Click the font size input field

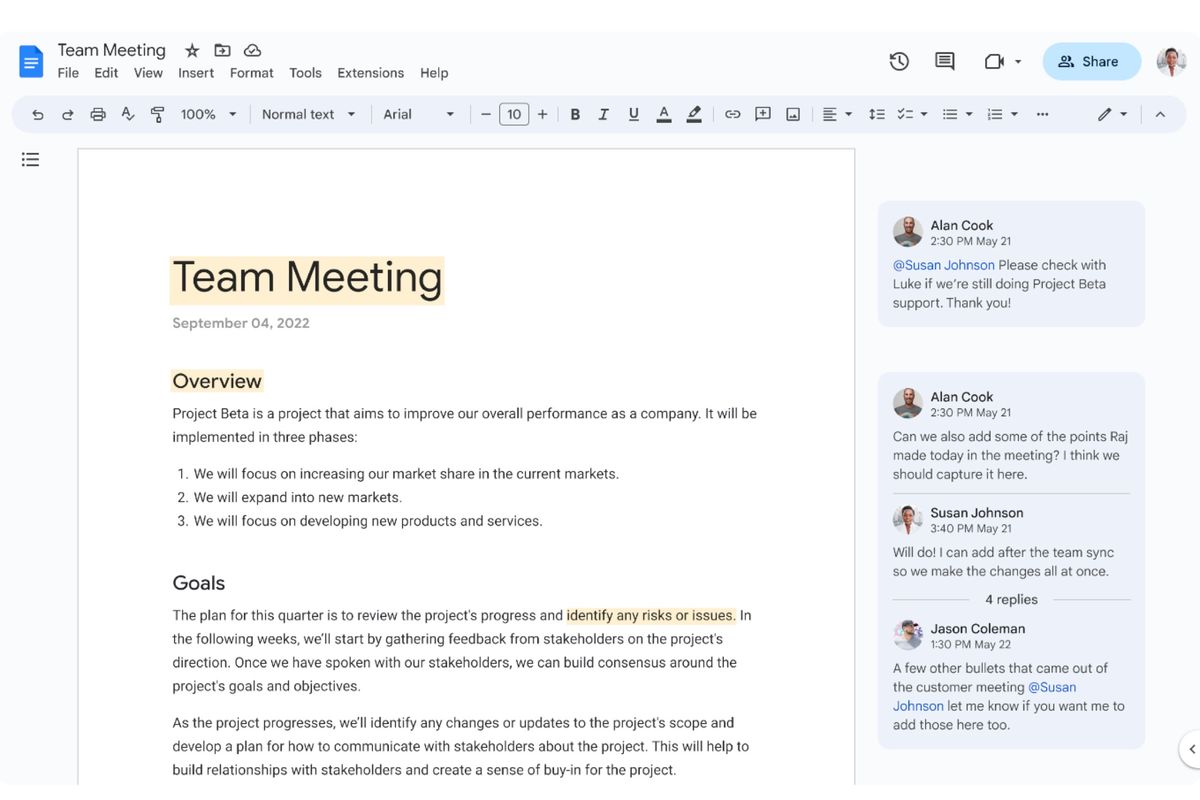(514, 115)
